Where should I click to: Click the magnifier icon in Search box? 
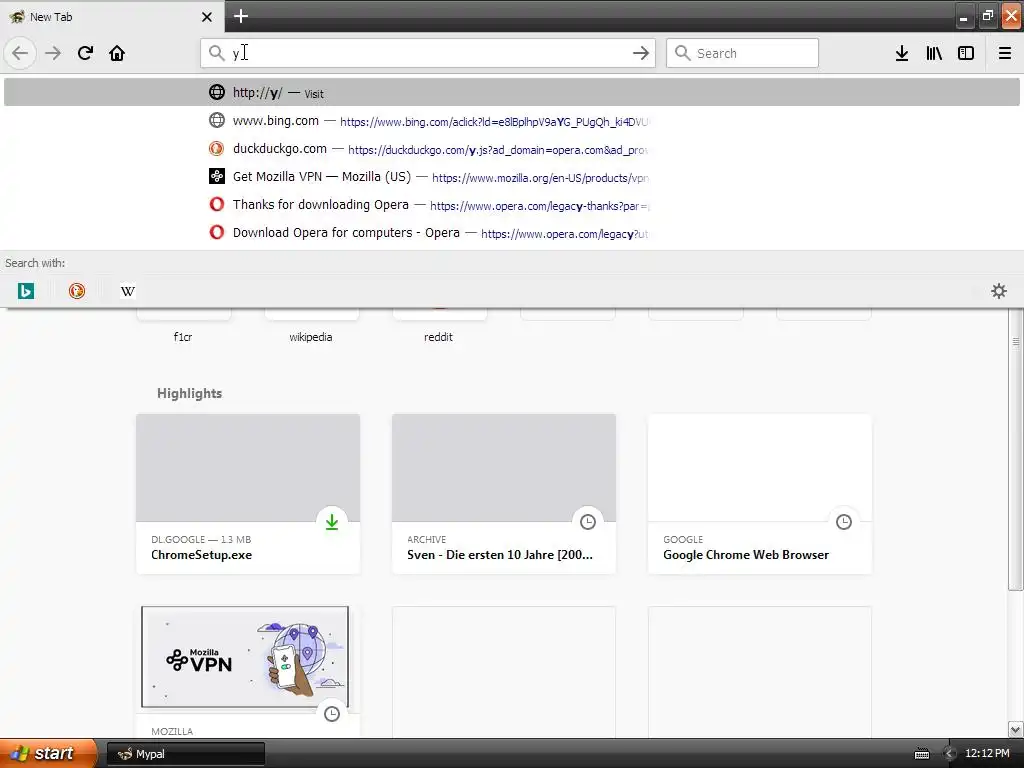coord(682,53)
